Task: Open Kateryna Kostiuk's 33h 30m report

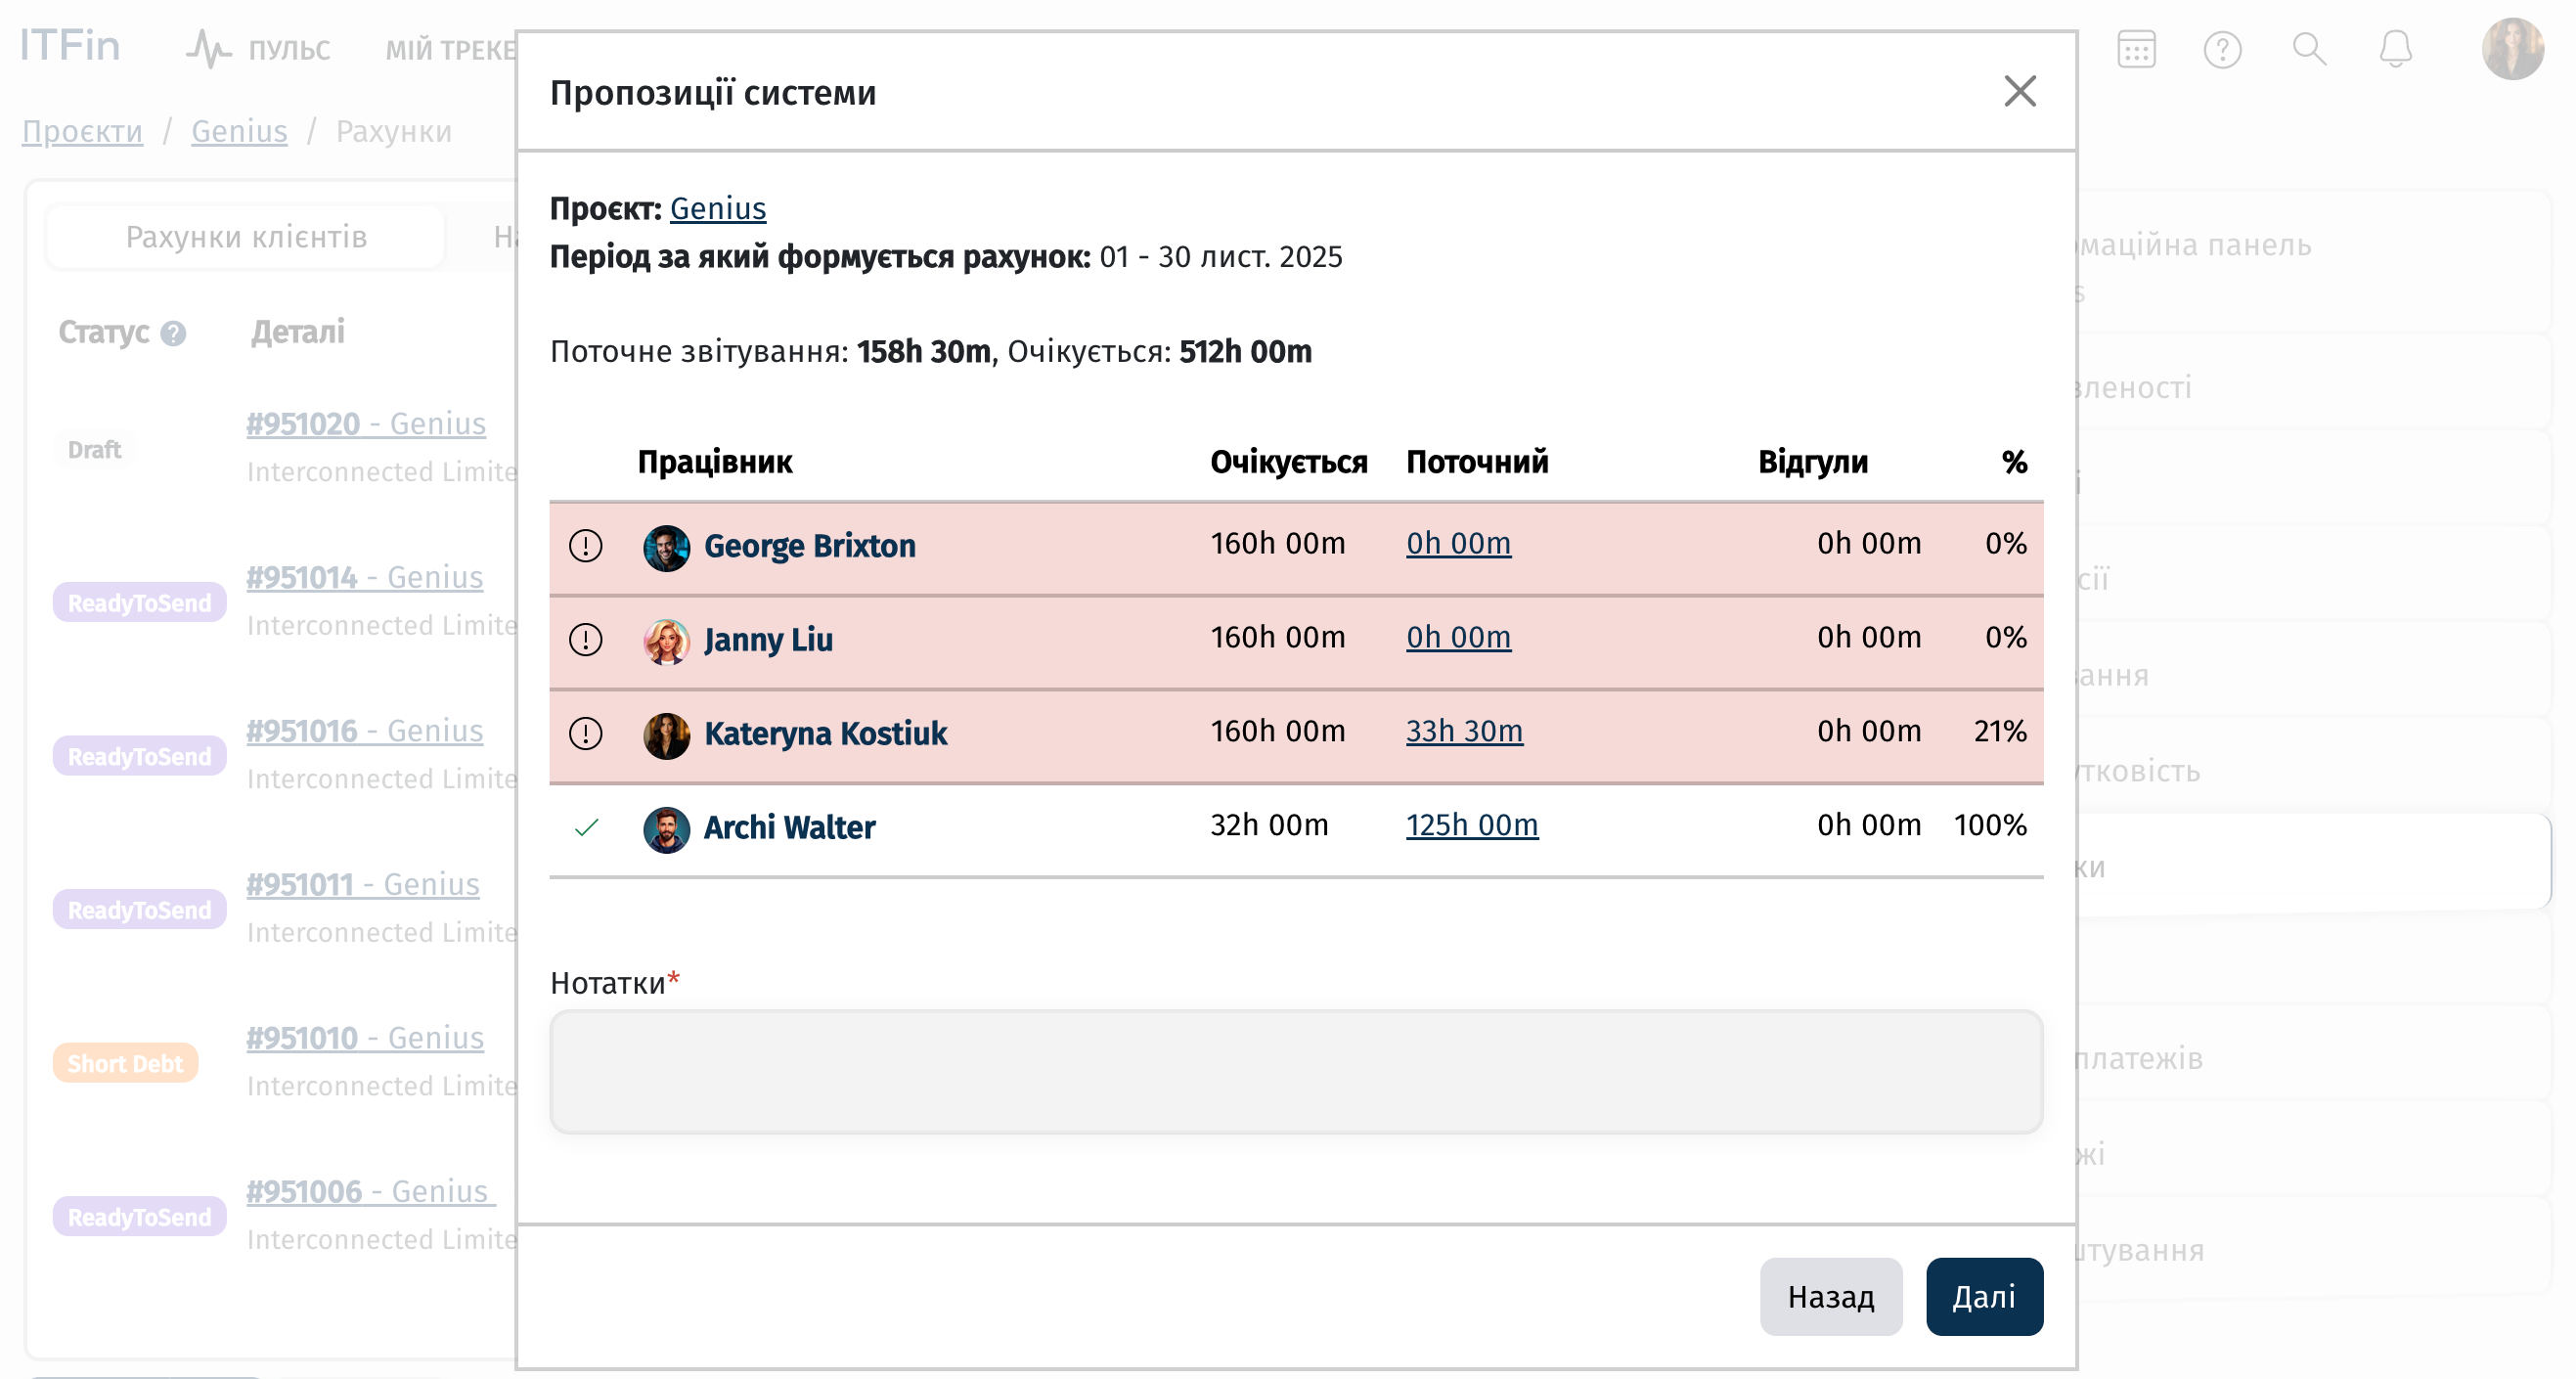Action: 1463,731
